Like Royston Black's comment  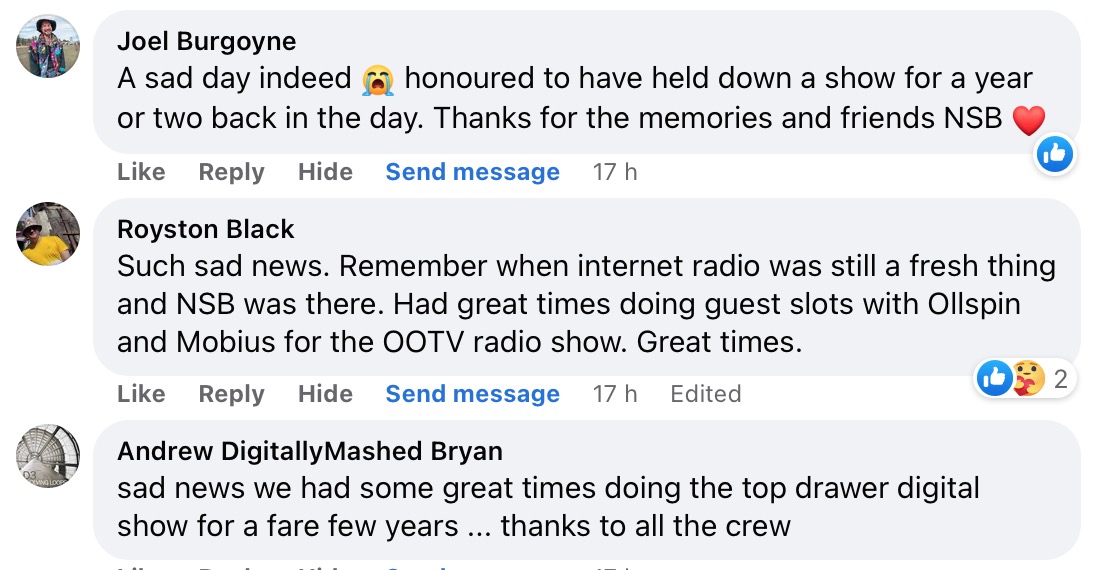pos(141,394)
